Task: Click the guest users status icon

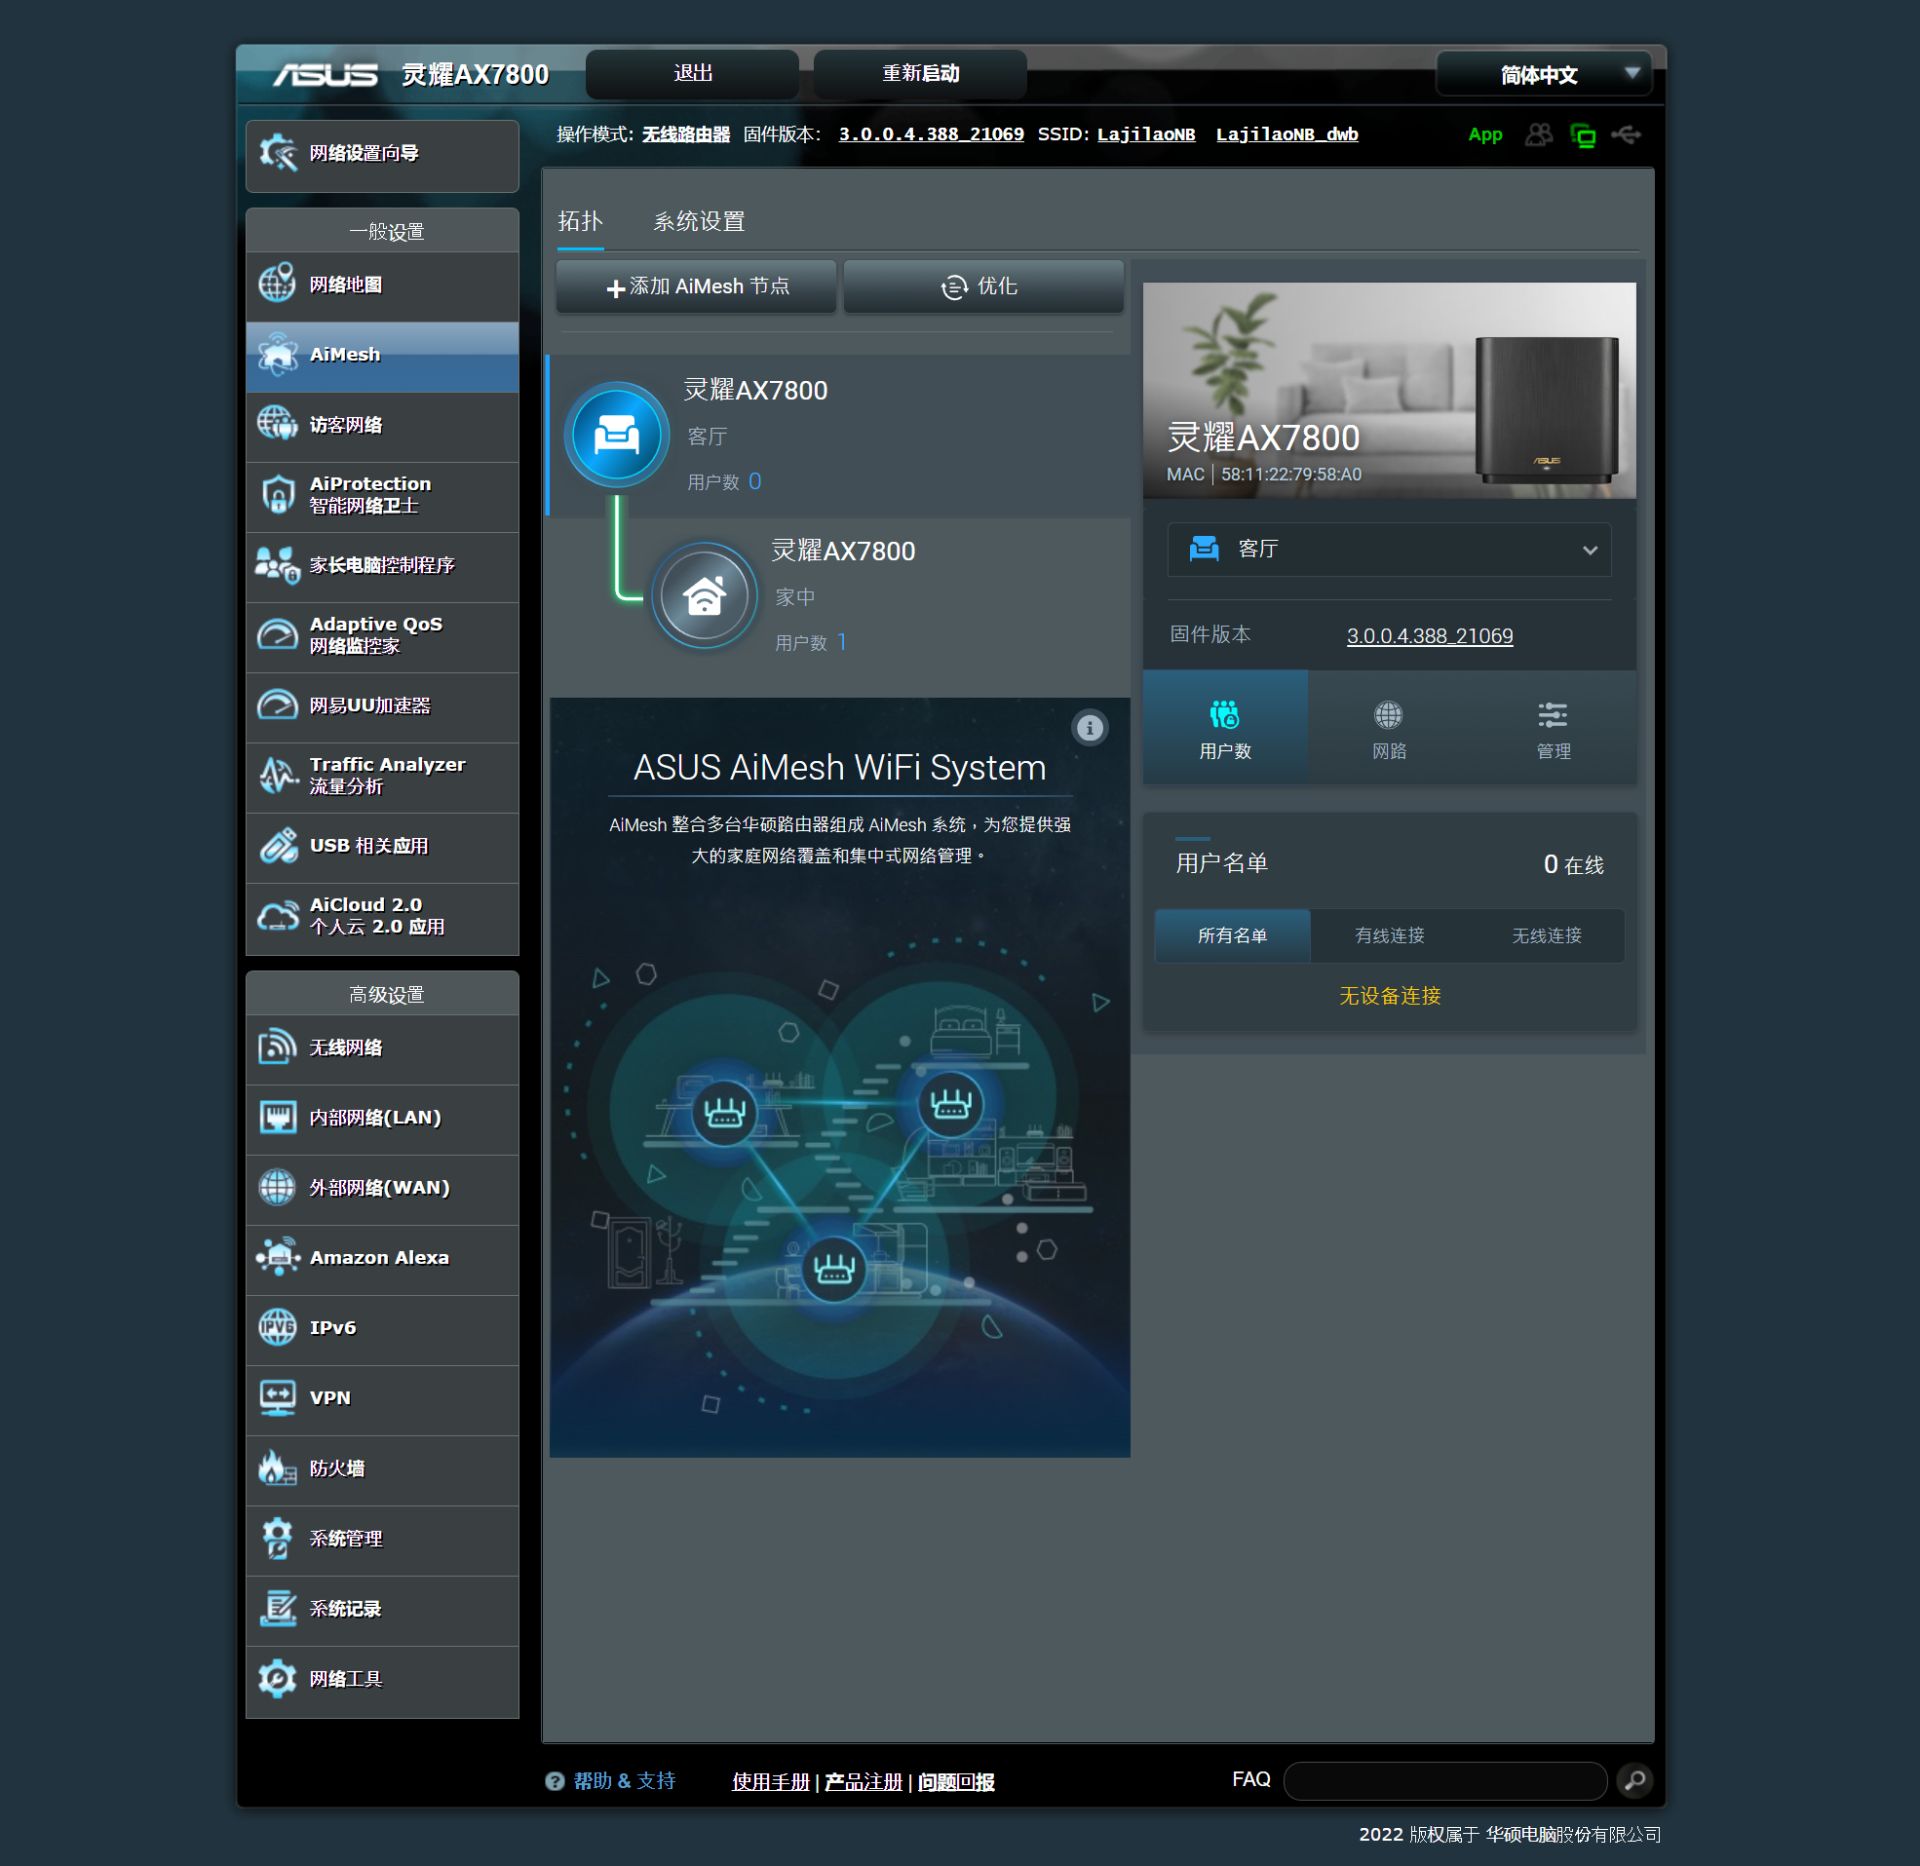Action: [x=1539, y=135]
